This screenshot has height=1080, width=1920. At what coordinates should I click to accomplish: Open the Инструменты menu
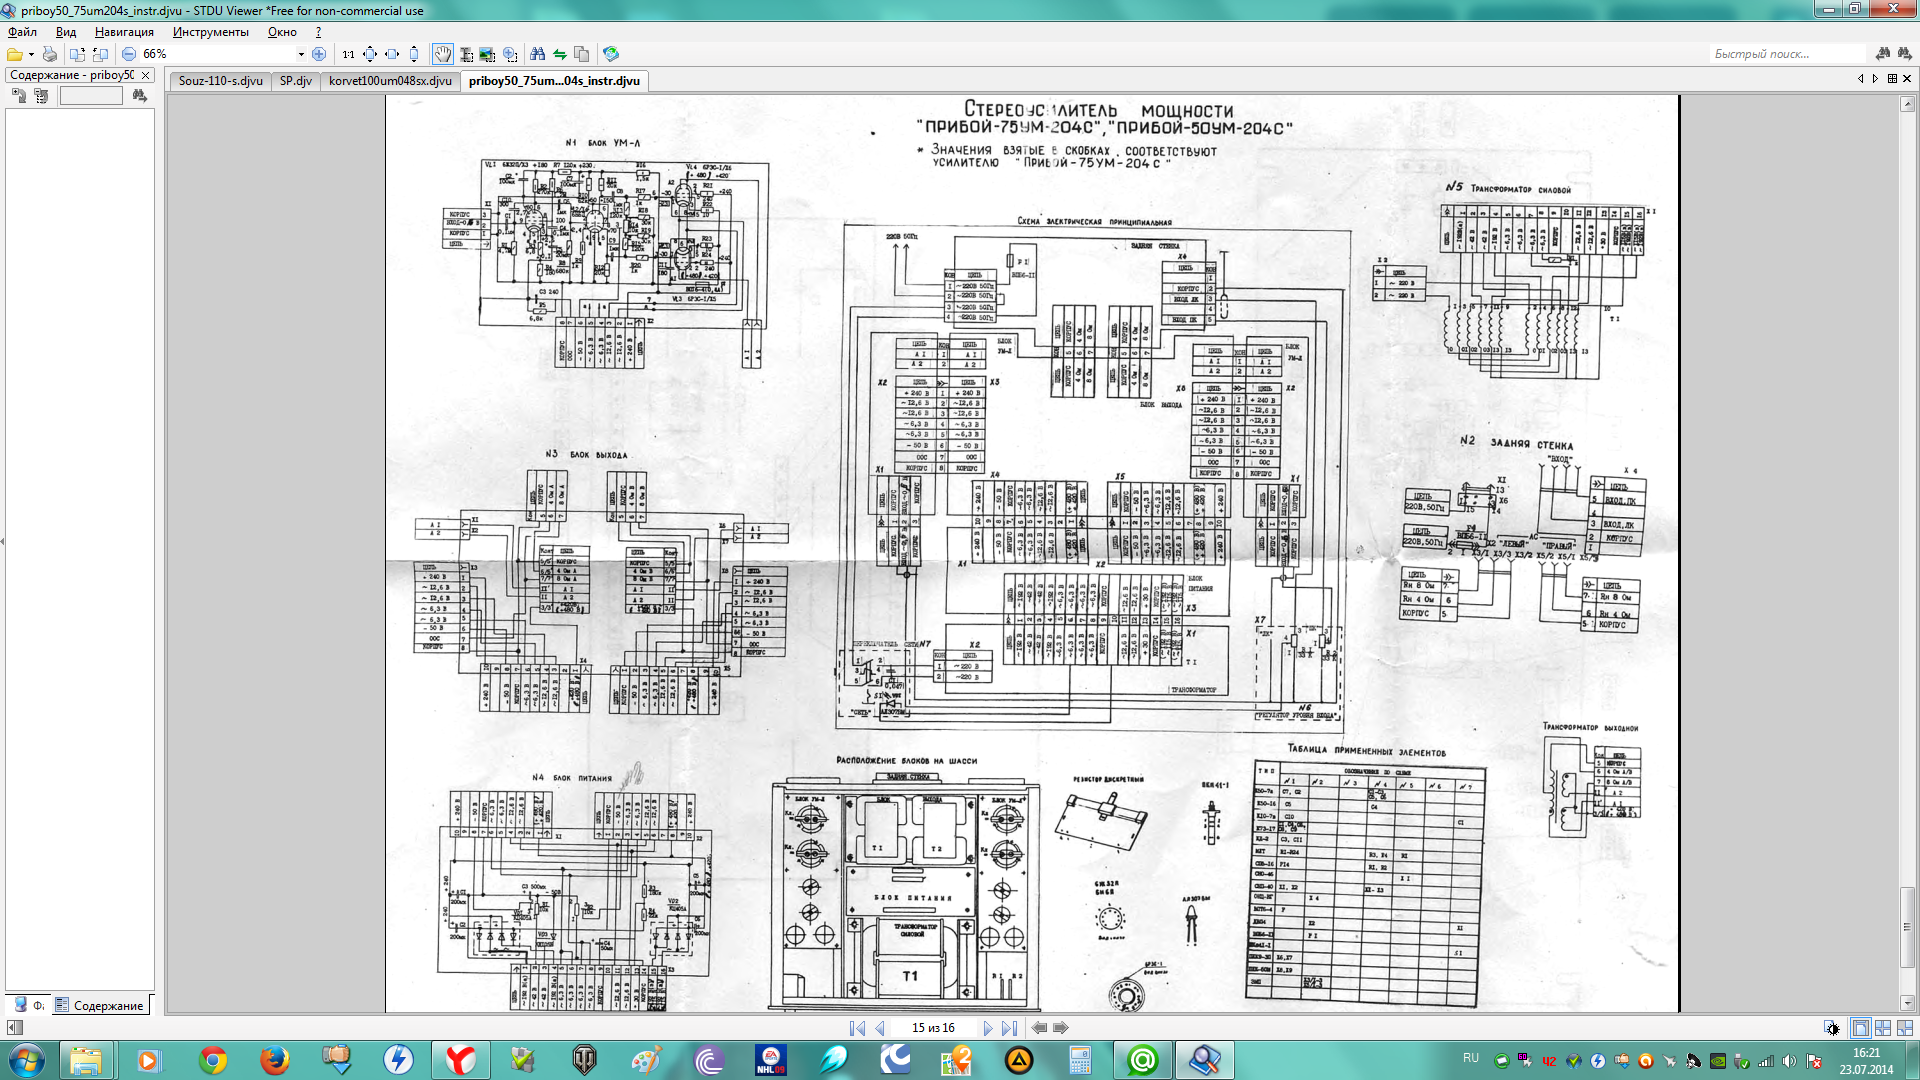tap(211, 32)
